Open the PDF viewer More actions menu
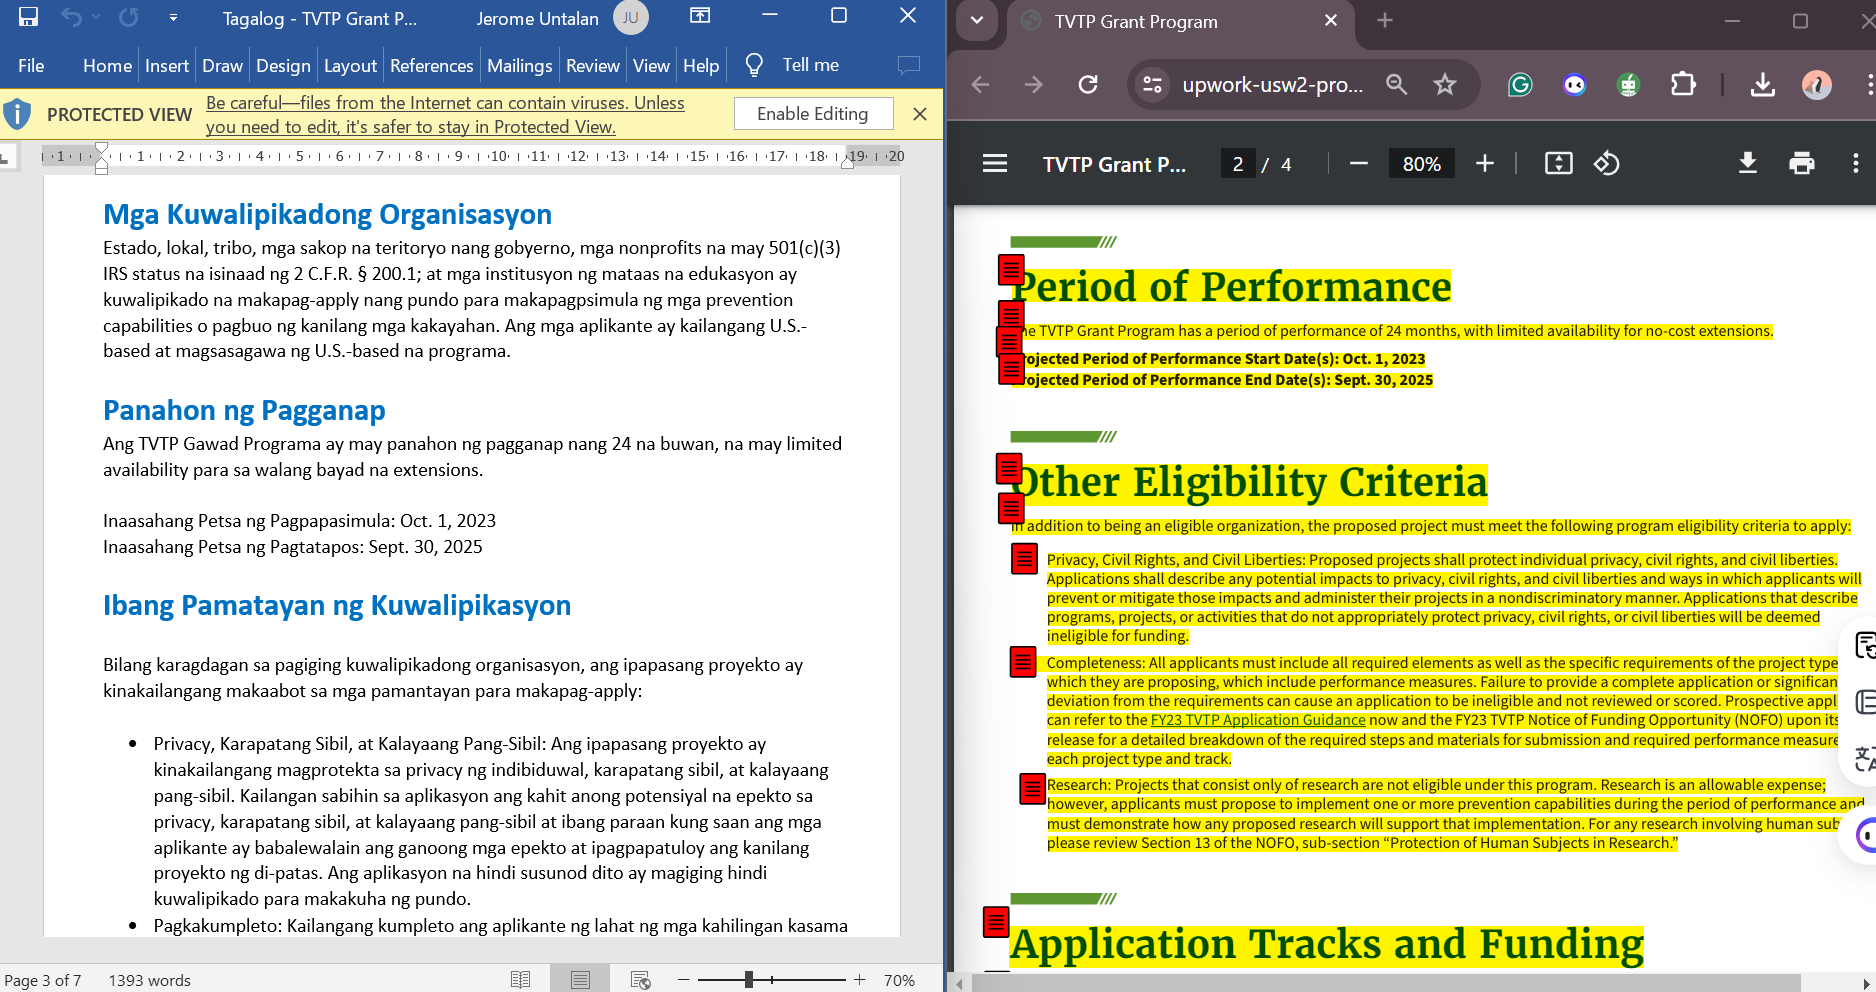Screen dimensions: 1876x992 [x=1856, y=163]
